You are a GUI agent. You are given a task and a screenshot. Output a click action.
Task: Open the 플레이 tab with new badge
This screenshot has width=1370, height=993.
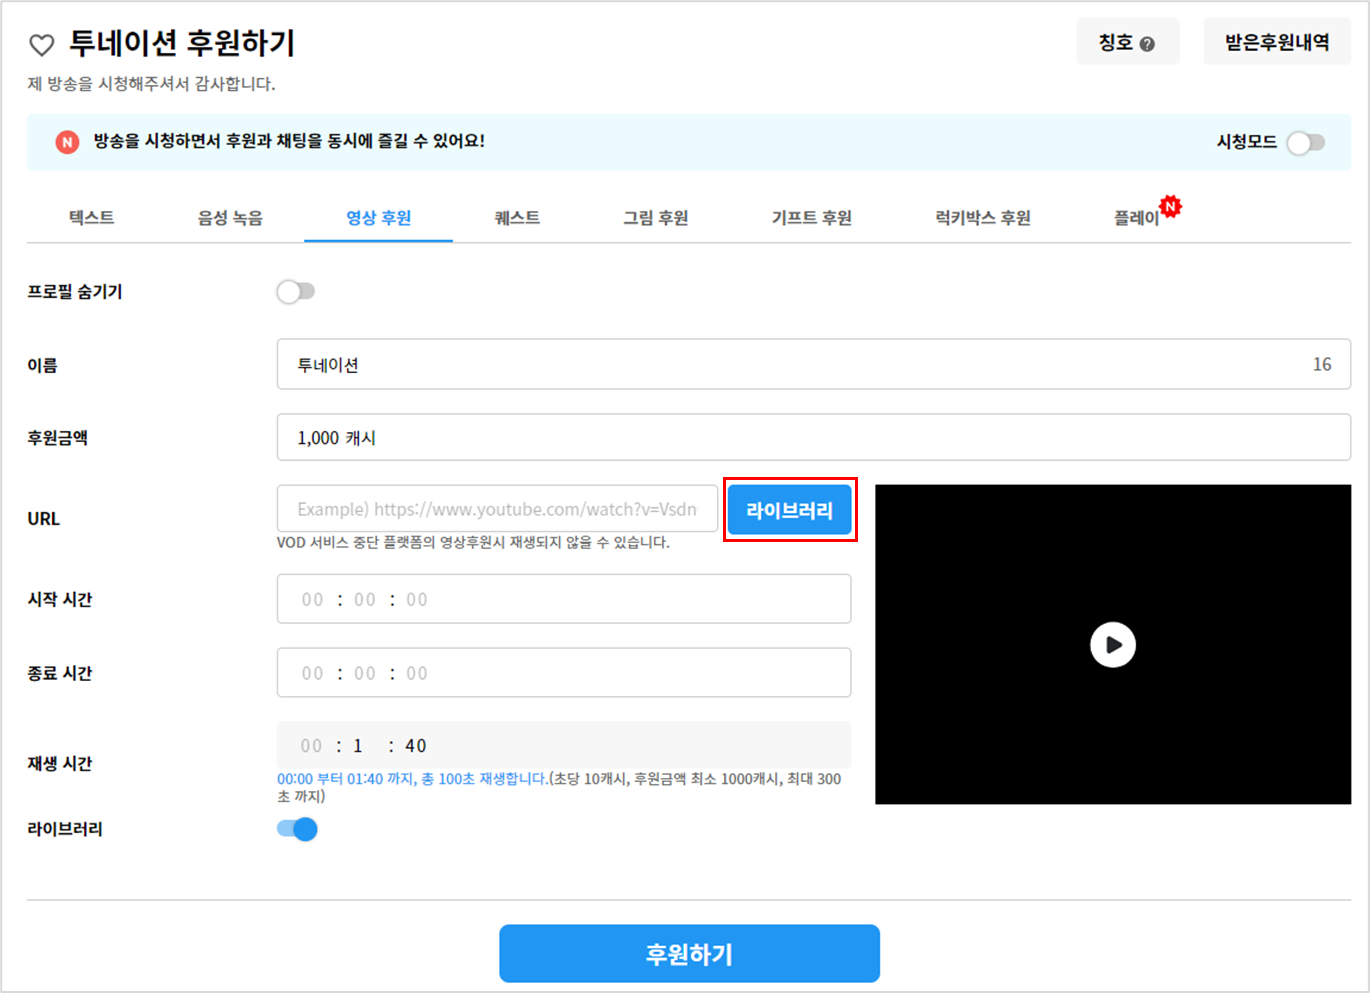tap(1137, 218)
